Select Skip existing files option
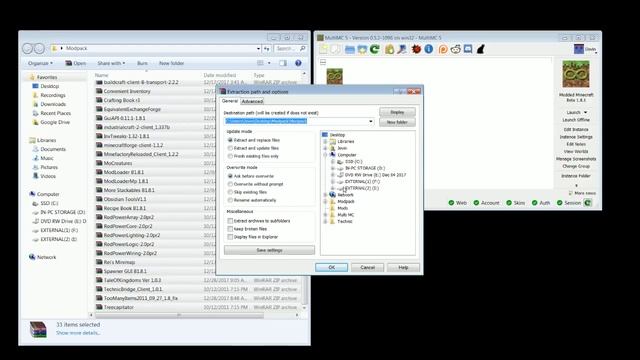This screenshot has height=360, width=640. 230,192
